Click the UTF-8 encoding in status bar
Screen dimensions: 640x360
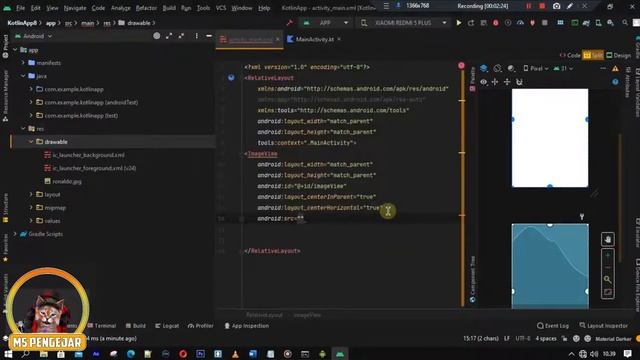tap(523, 338)
